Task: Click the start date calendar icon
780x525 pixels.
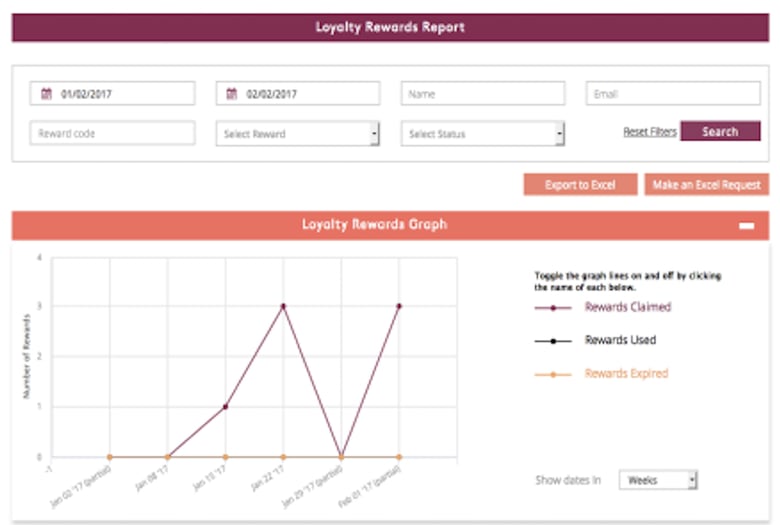Action: 45,94
